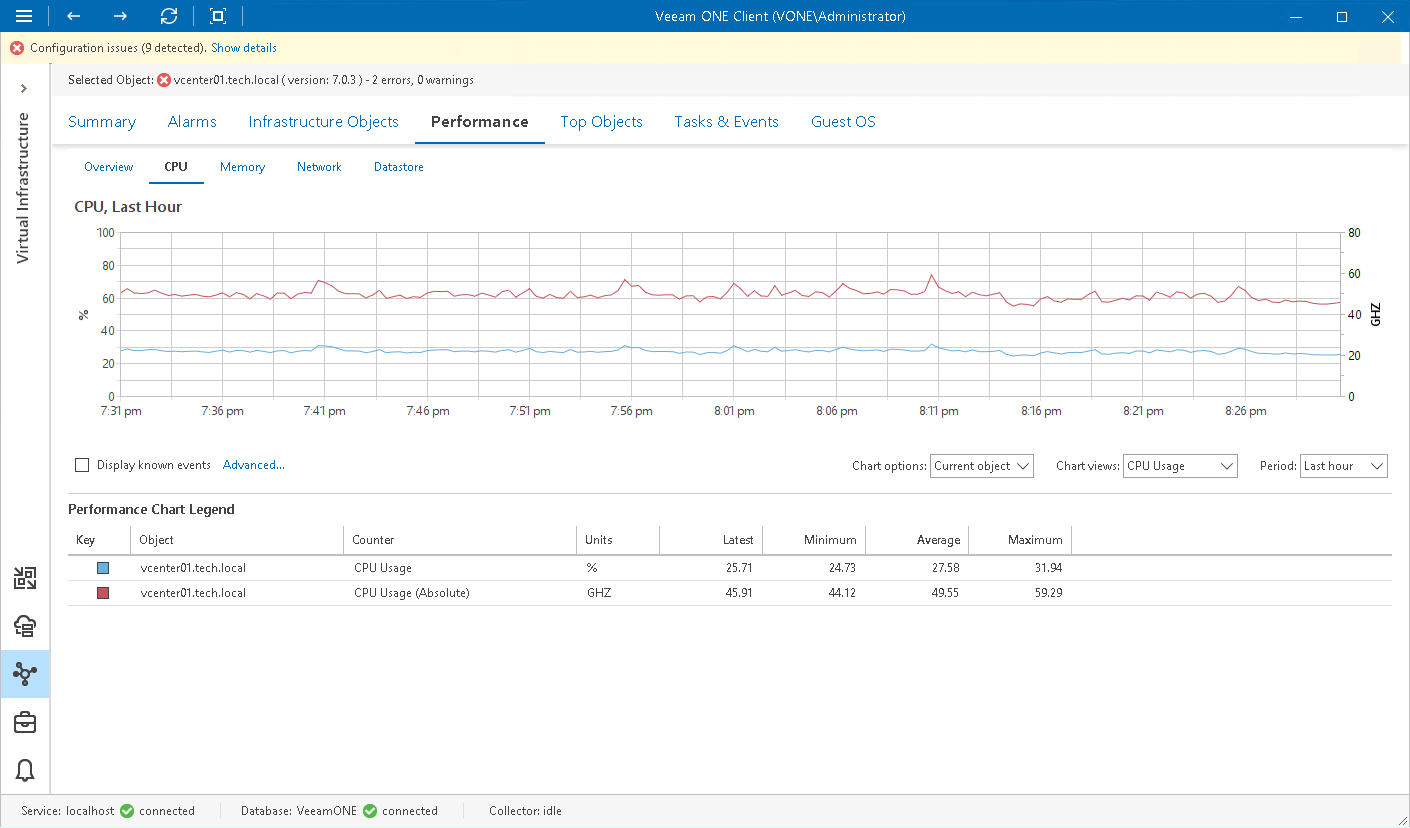Open the Top Objects tab
Screen dimensions: 1410x828
(601, 122)
